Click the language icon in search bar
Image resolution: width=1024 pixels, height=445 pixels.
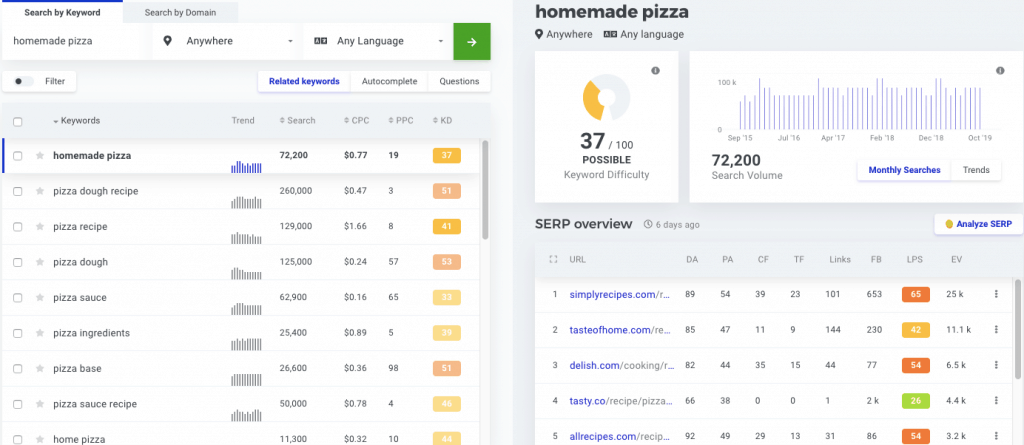tap(320, 41)
